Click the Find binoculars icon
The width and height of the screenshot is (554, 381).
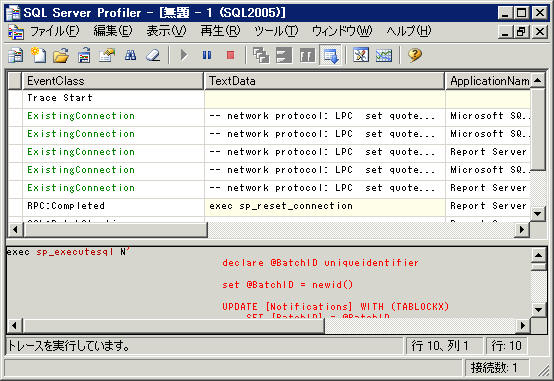coord(130,55)
